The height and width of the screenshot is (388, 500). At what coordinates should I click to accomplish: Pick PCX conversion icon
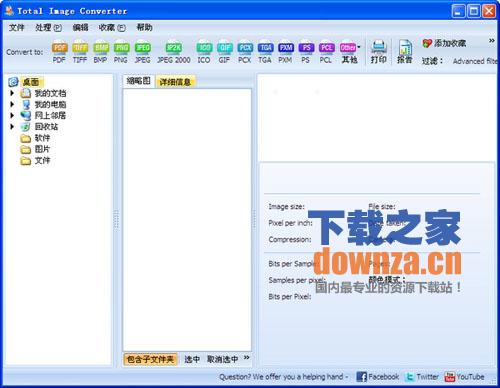(x=245, y=52)
